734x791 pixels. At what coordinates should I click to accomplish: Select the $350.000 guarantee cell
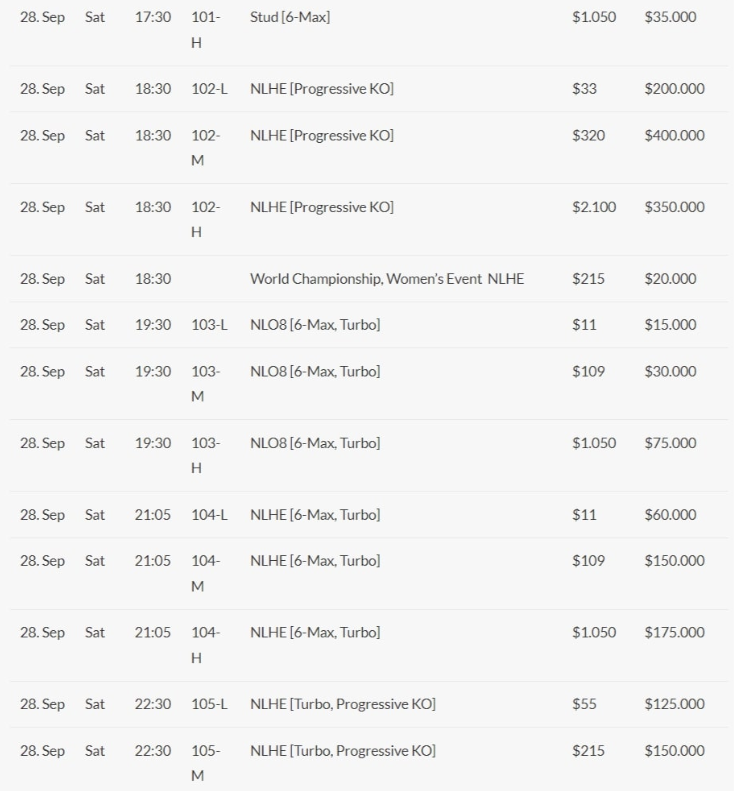coord(674,207)
